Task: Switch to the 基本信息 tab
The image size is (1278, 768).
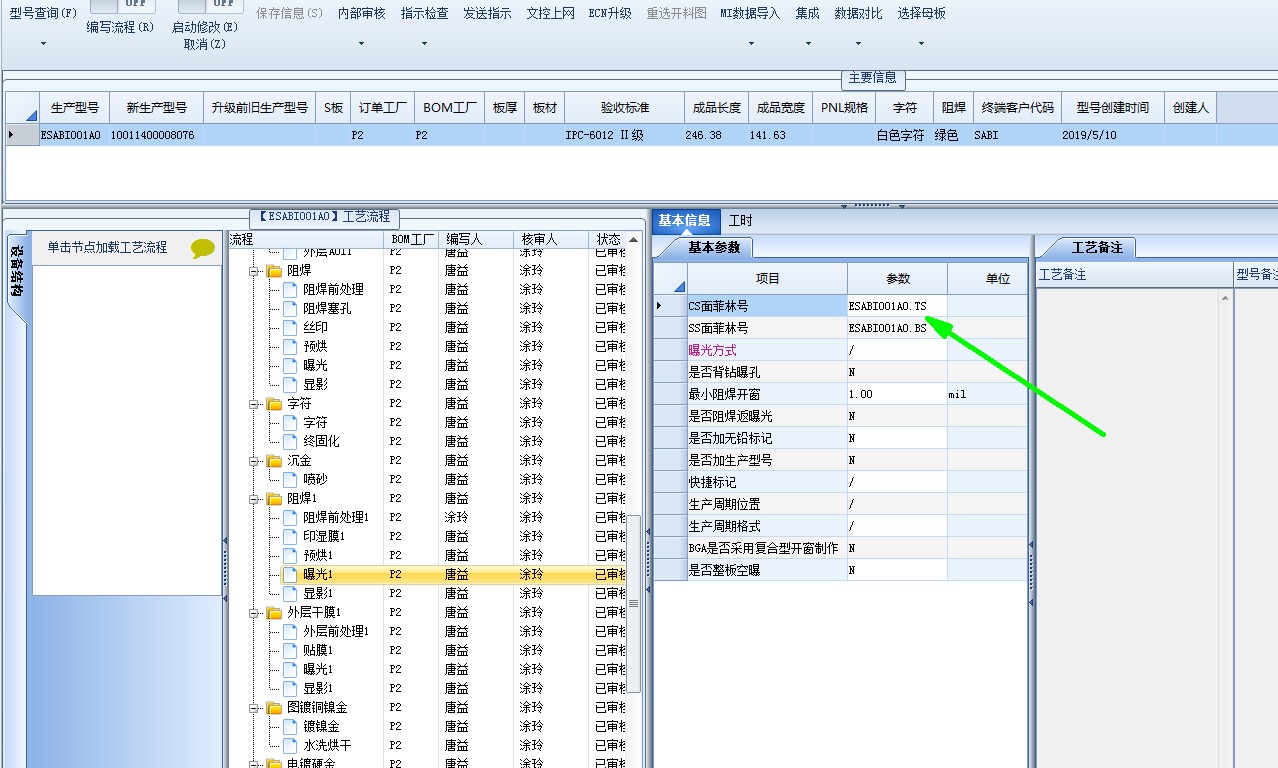Action: coord(684,221)
